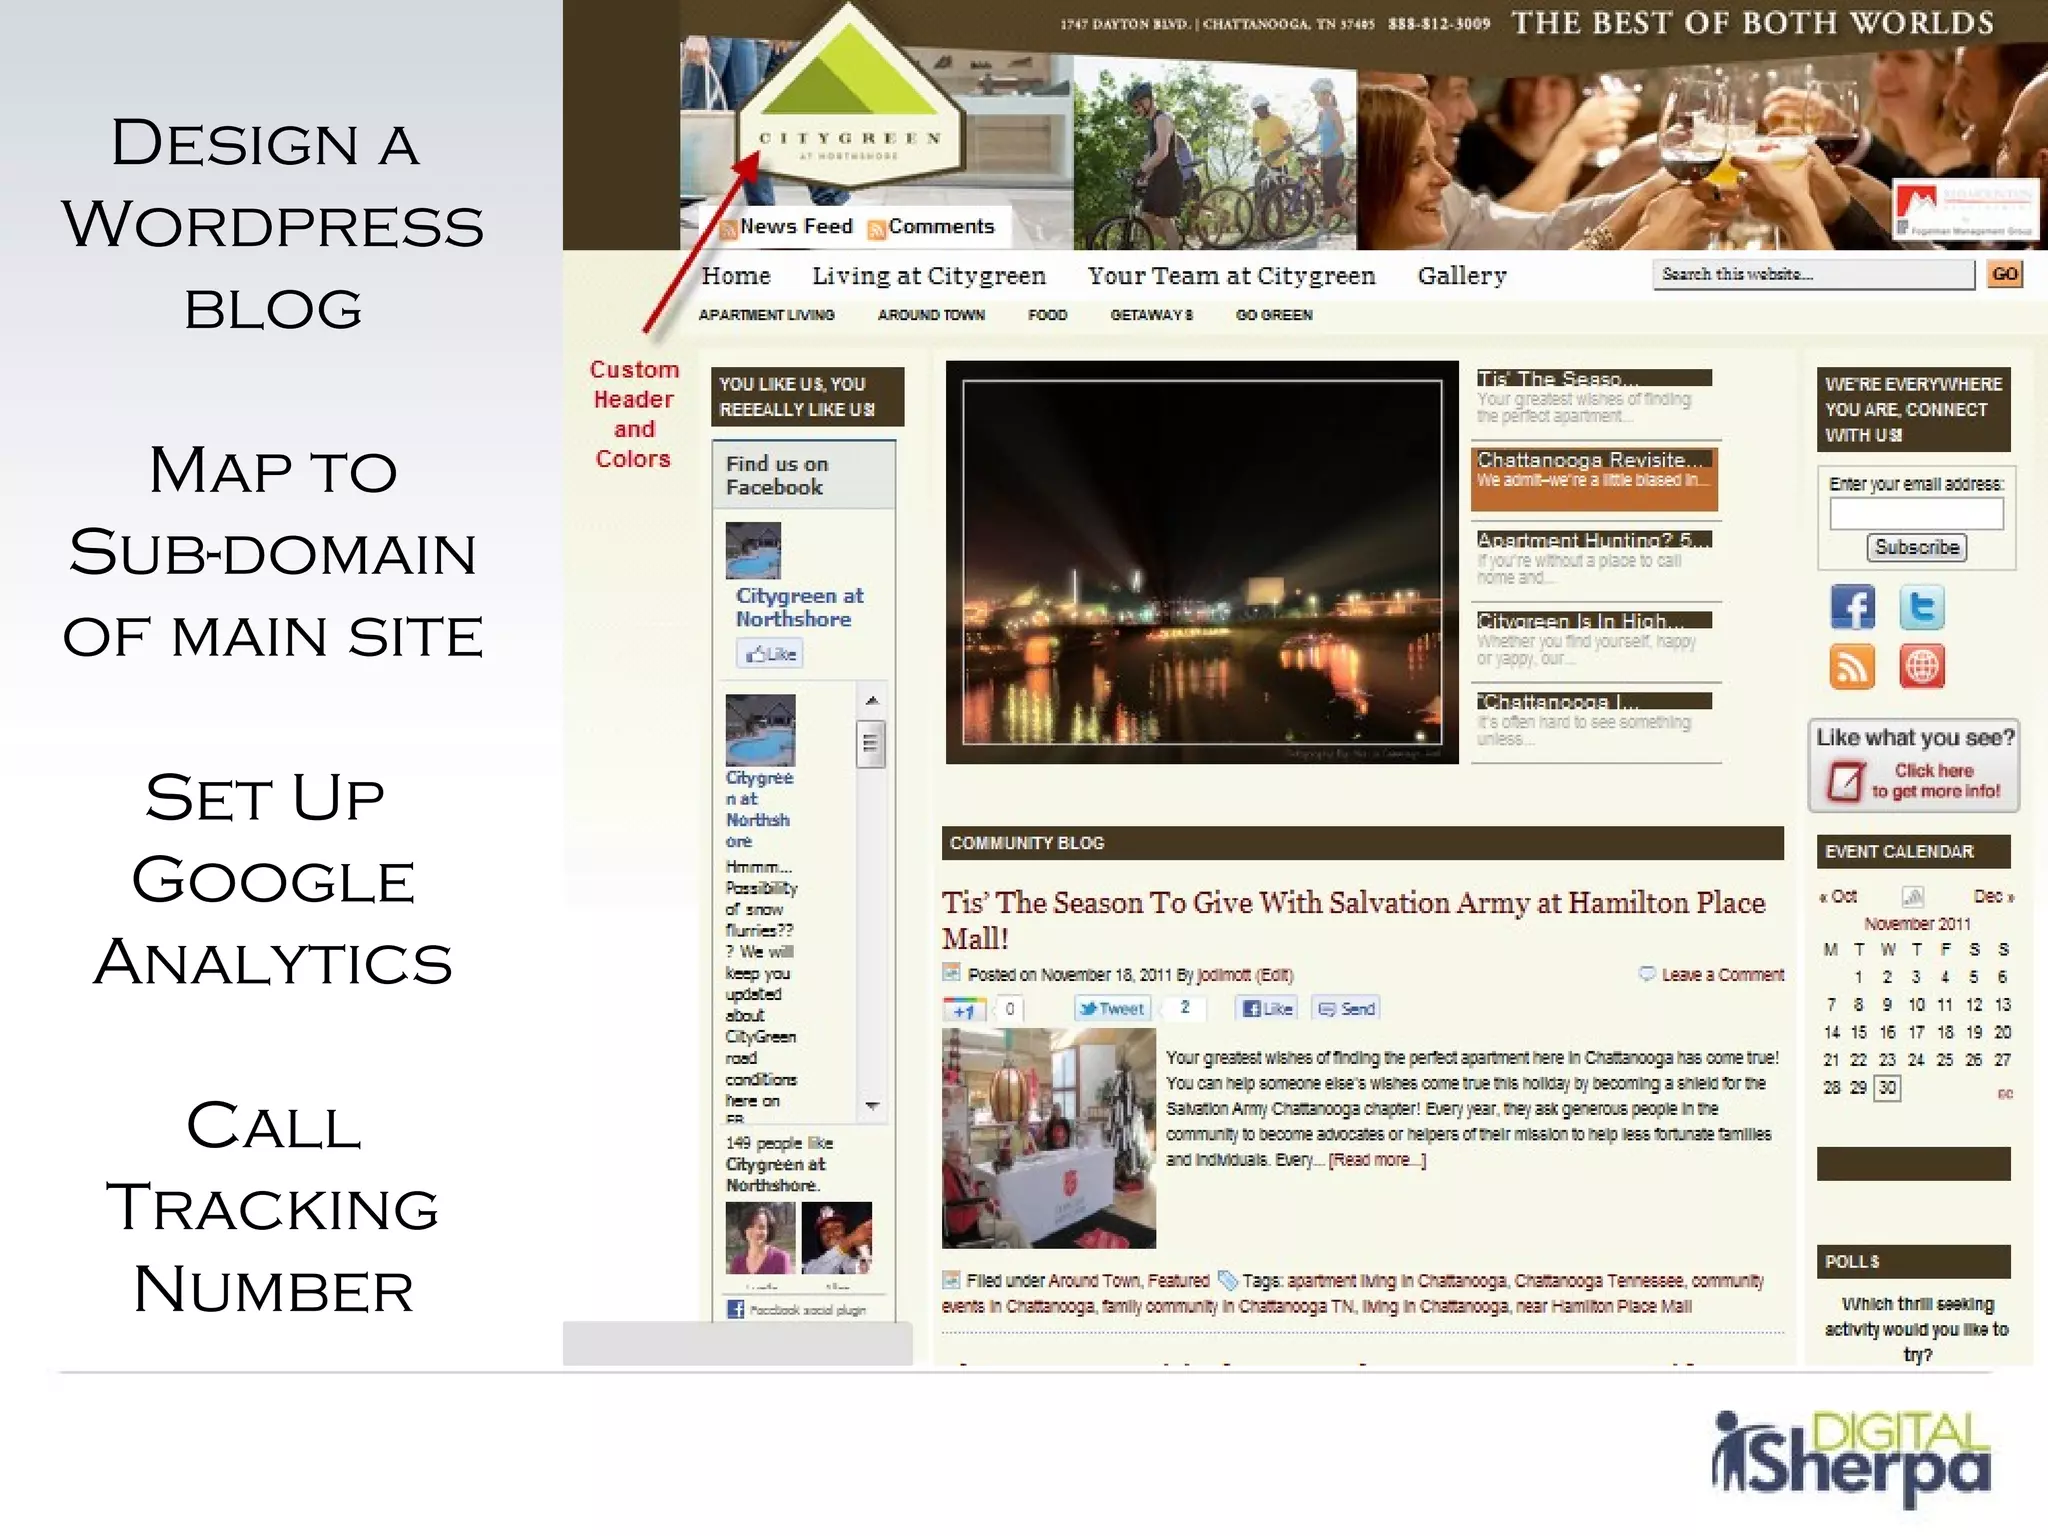Click the Salvation Army post thumbnail
The width and height of the screenshot is (2048, 1536).
point(1049,1138)
